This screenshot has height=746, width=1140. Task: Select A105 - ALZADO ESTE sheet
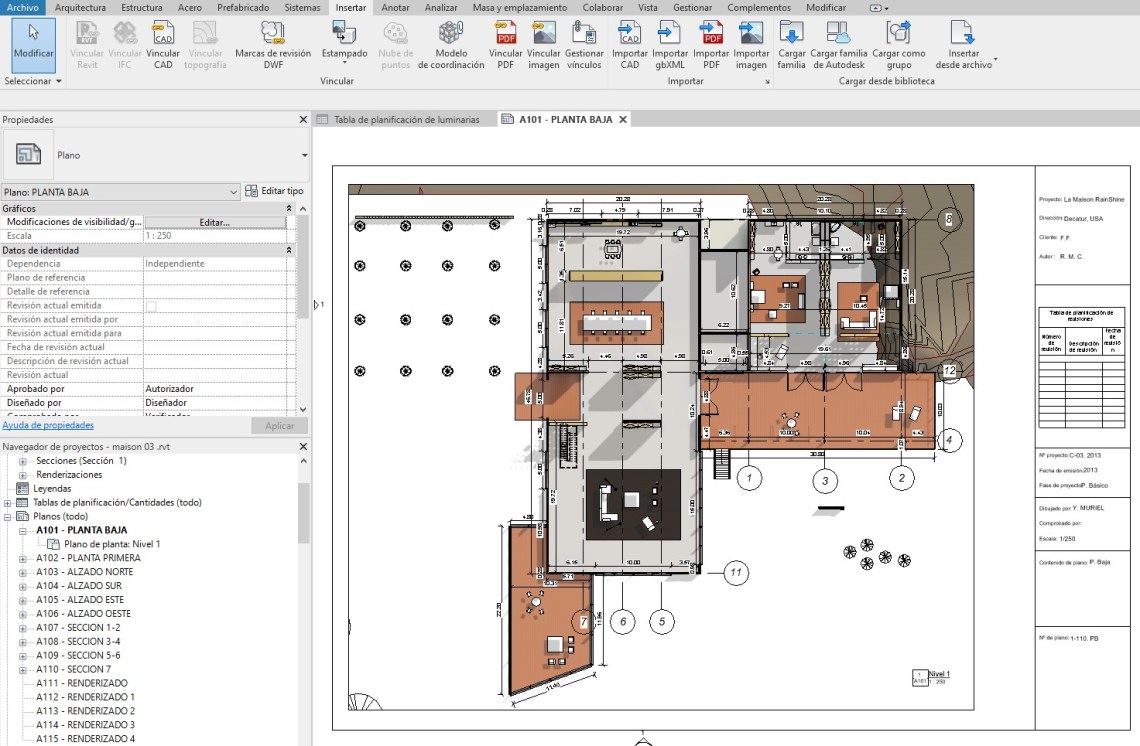pos(80,600)
